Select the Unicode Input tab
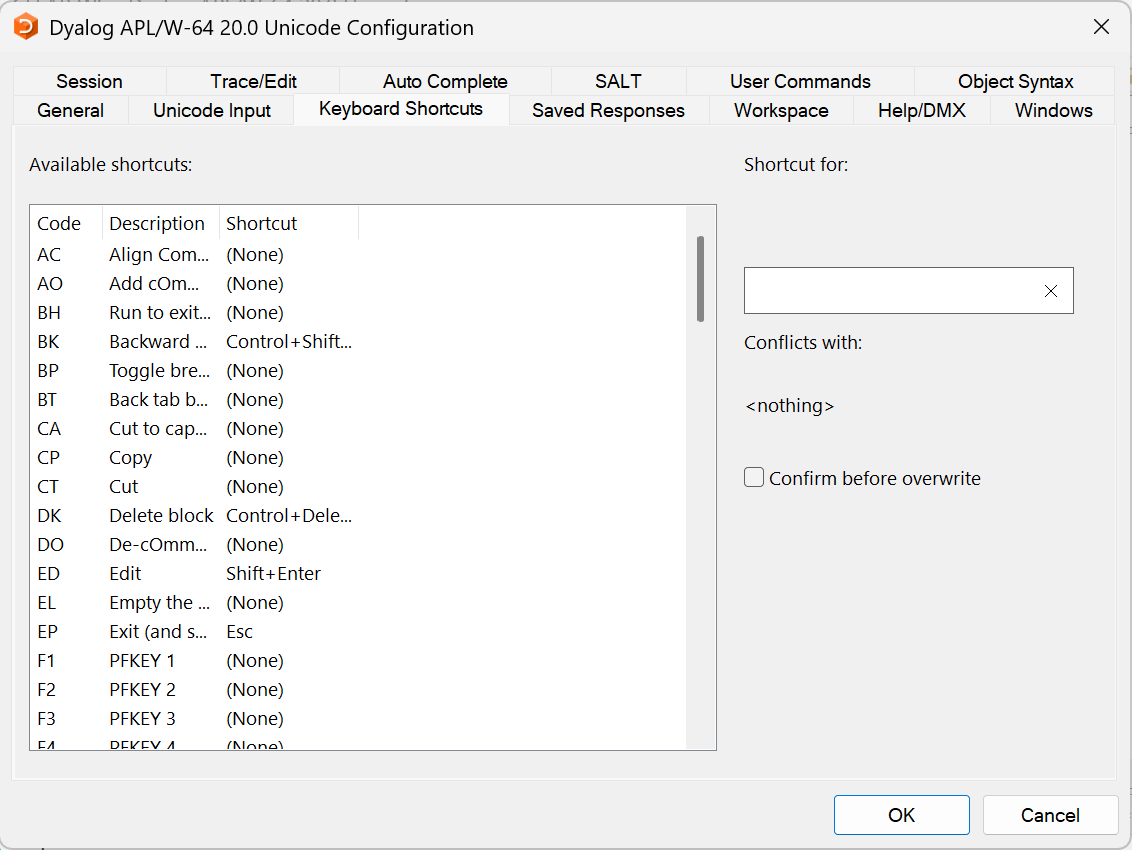This screenshot has height=850, width=1132. pos(210,110)
